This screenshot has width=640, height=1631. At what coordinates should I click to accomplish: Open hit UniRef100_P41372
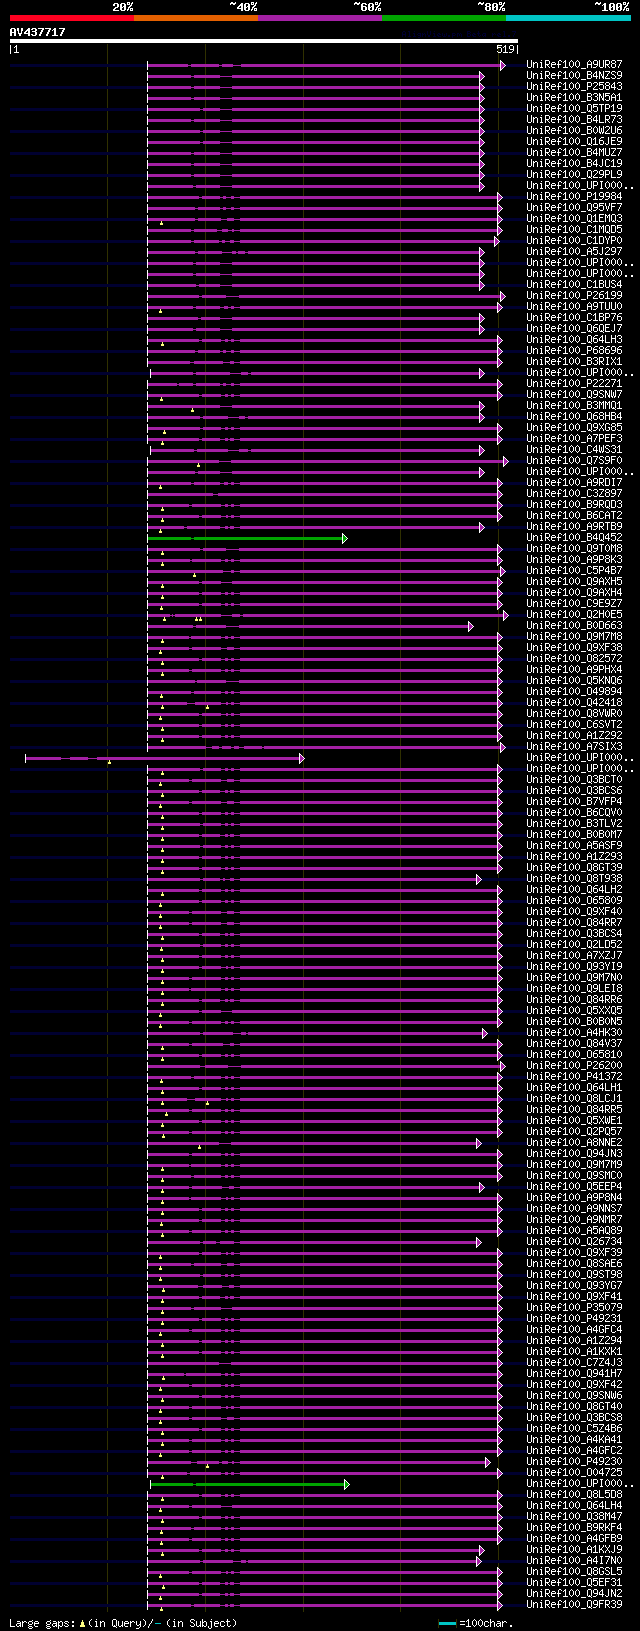574,1077
